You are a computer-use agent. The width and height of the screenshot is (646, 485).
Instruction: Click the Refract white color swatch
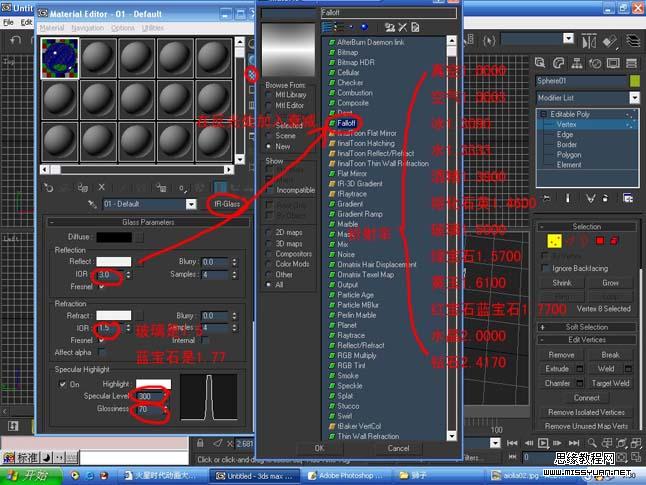tap(114, 316)
